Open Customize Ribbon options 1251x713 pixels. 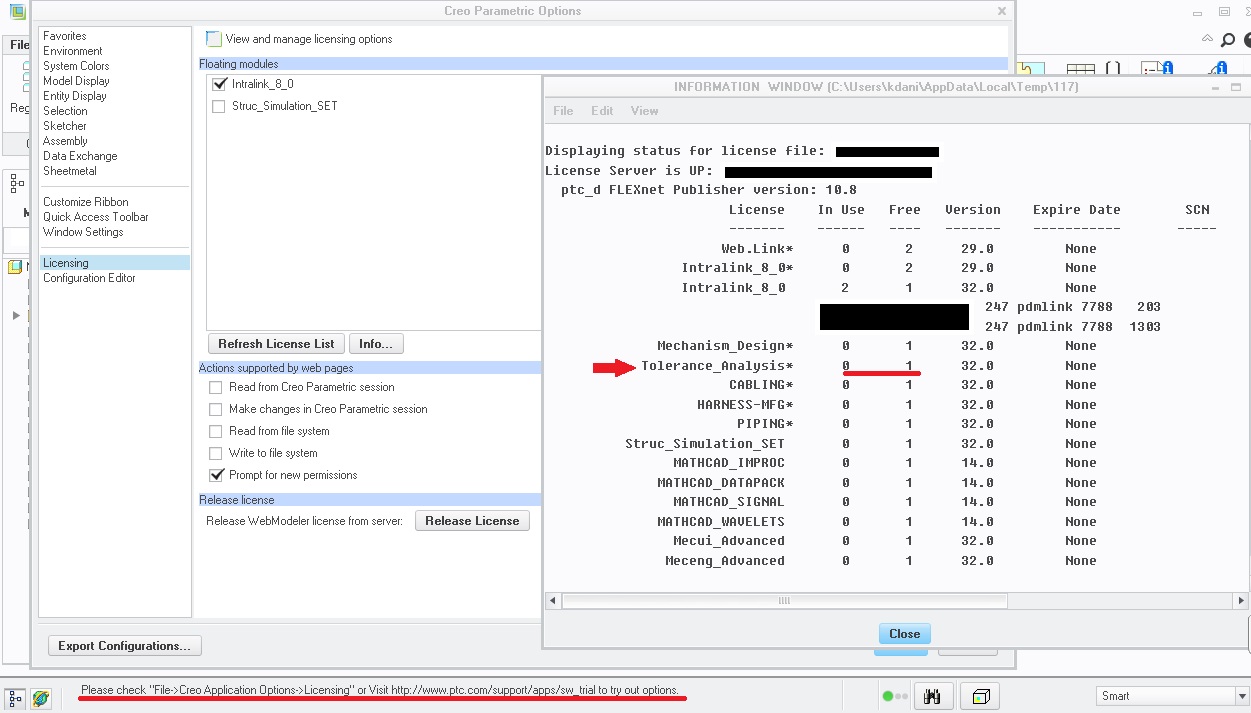[x=86, y=202]
